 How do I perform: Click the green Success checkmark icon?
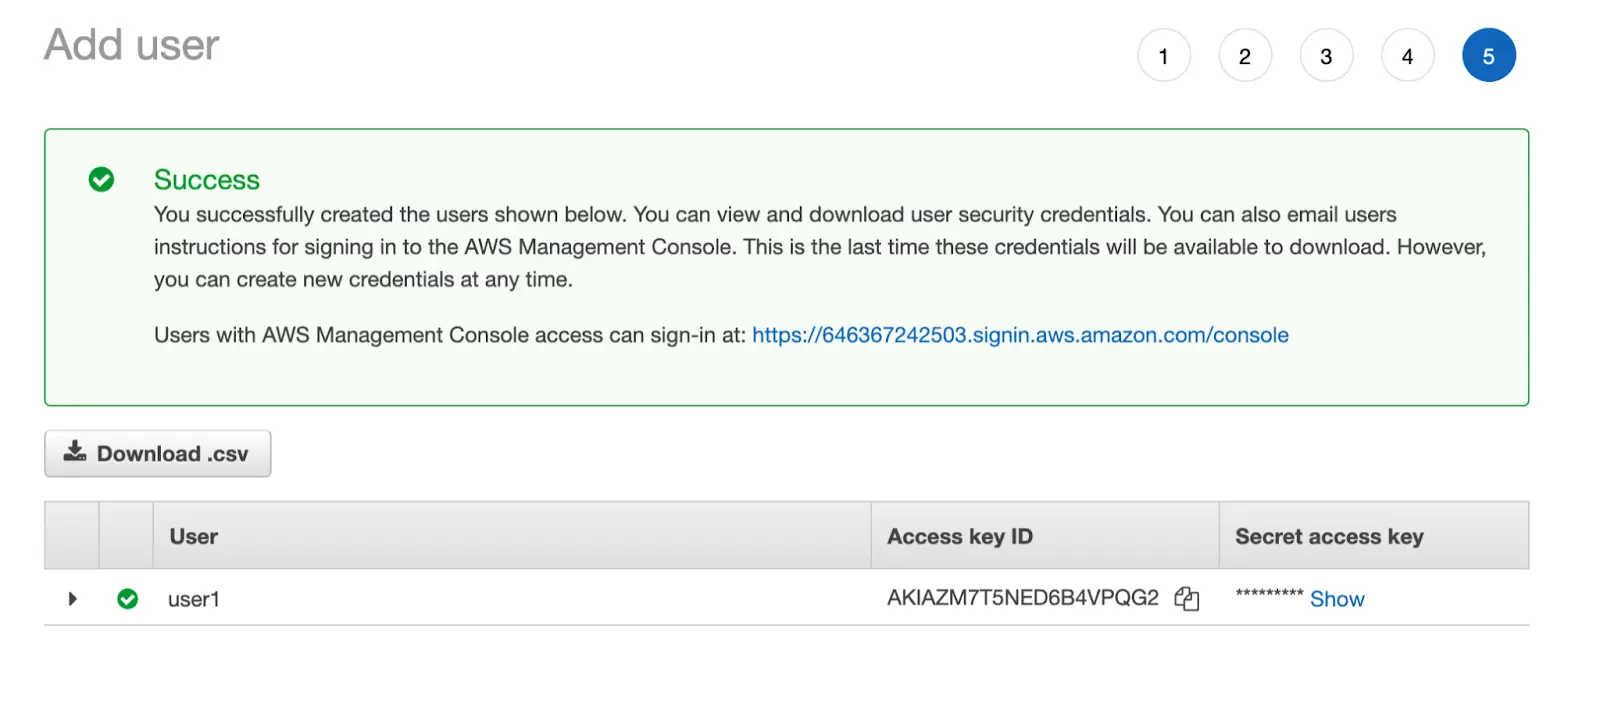point(101,179)
